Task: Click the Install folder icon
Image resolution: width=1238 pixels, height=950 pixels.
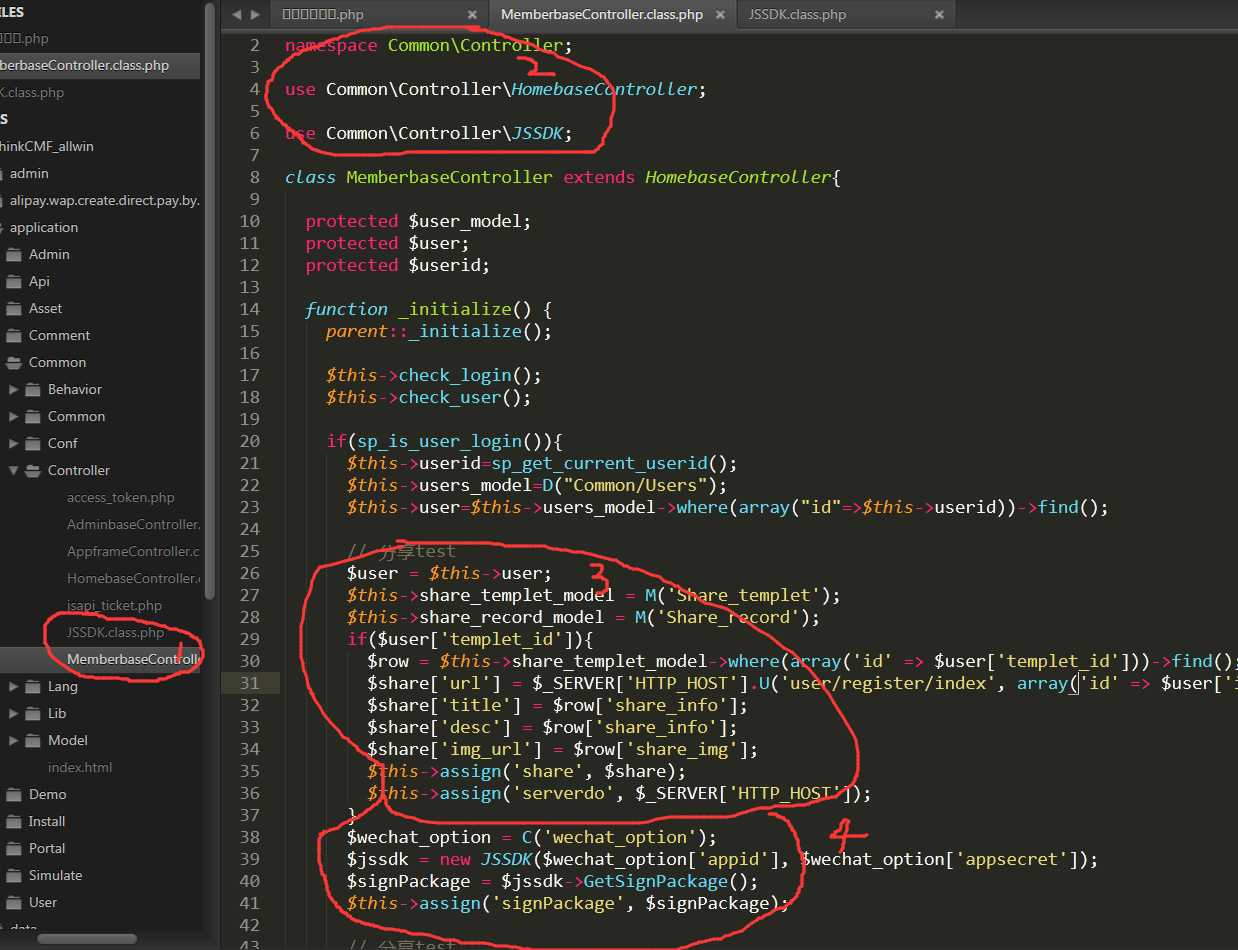Action: point(13,822)
